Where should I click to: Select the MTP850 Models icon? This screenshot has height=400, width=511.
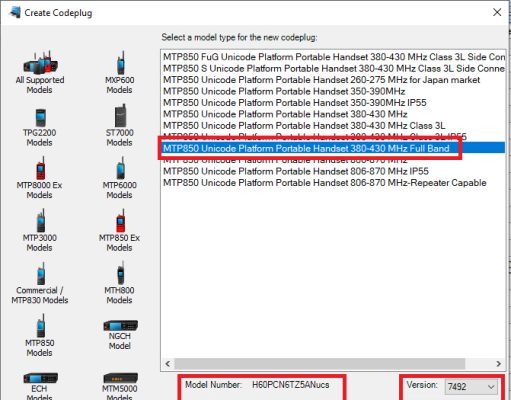[40, 326]
